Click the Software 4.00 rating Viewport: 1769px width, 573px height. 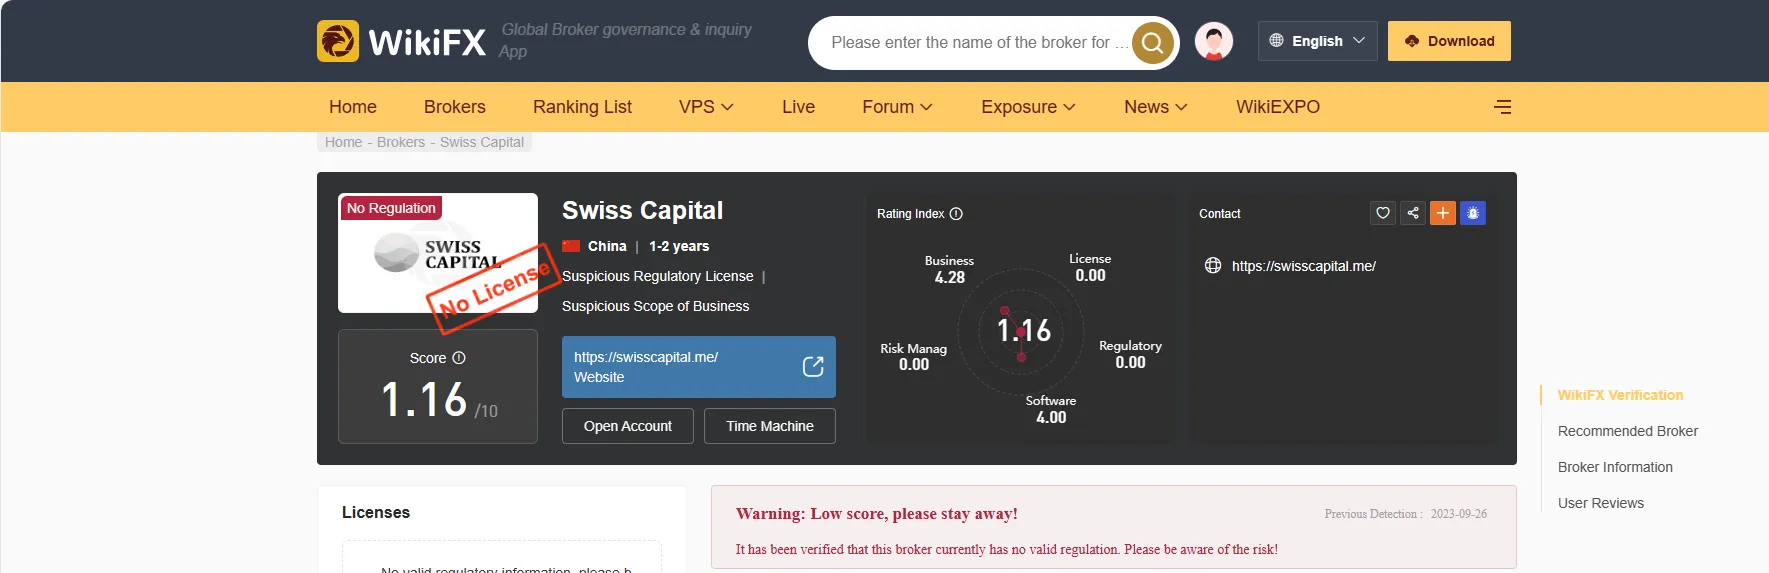pos(1051,409)
